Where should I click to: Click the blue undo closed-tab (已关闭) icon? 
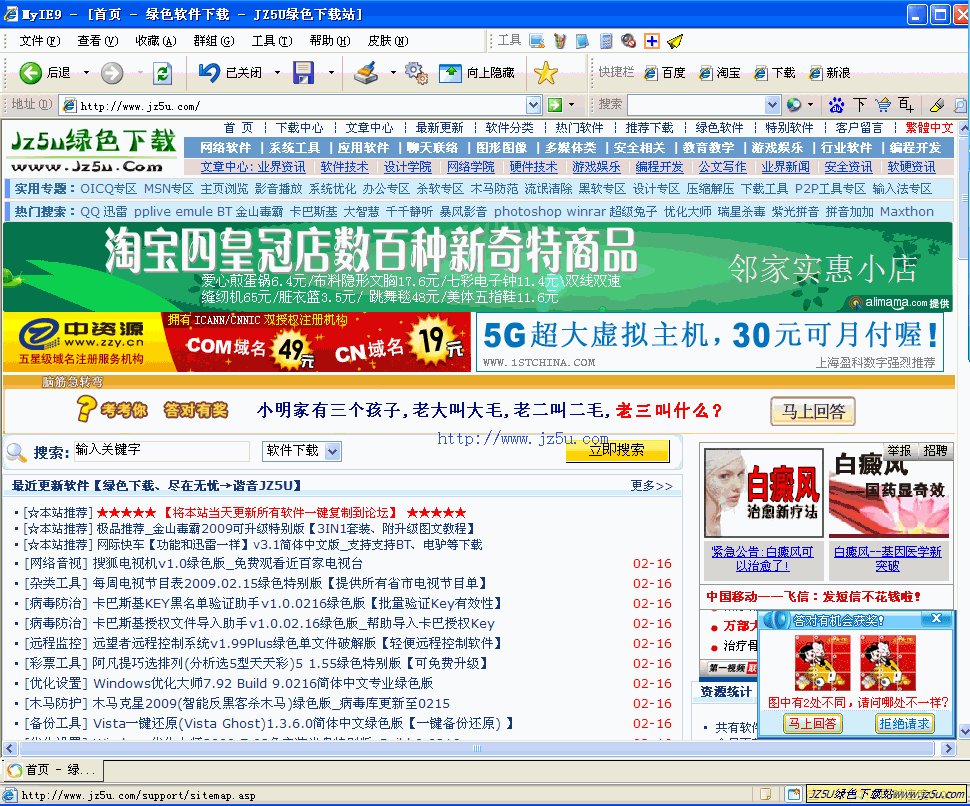[x=210, y=73]
